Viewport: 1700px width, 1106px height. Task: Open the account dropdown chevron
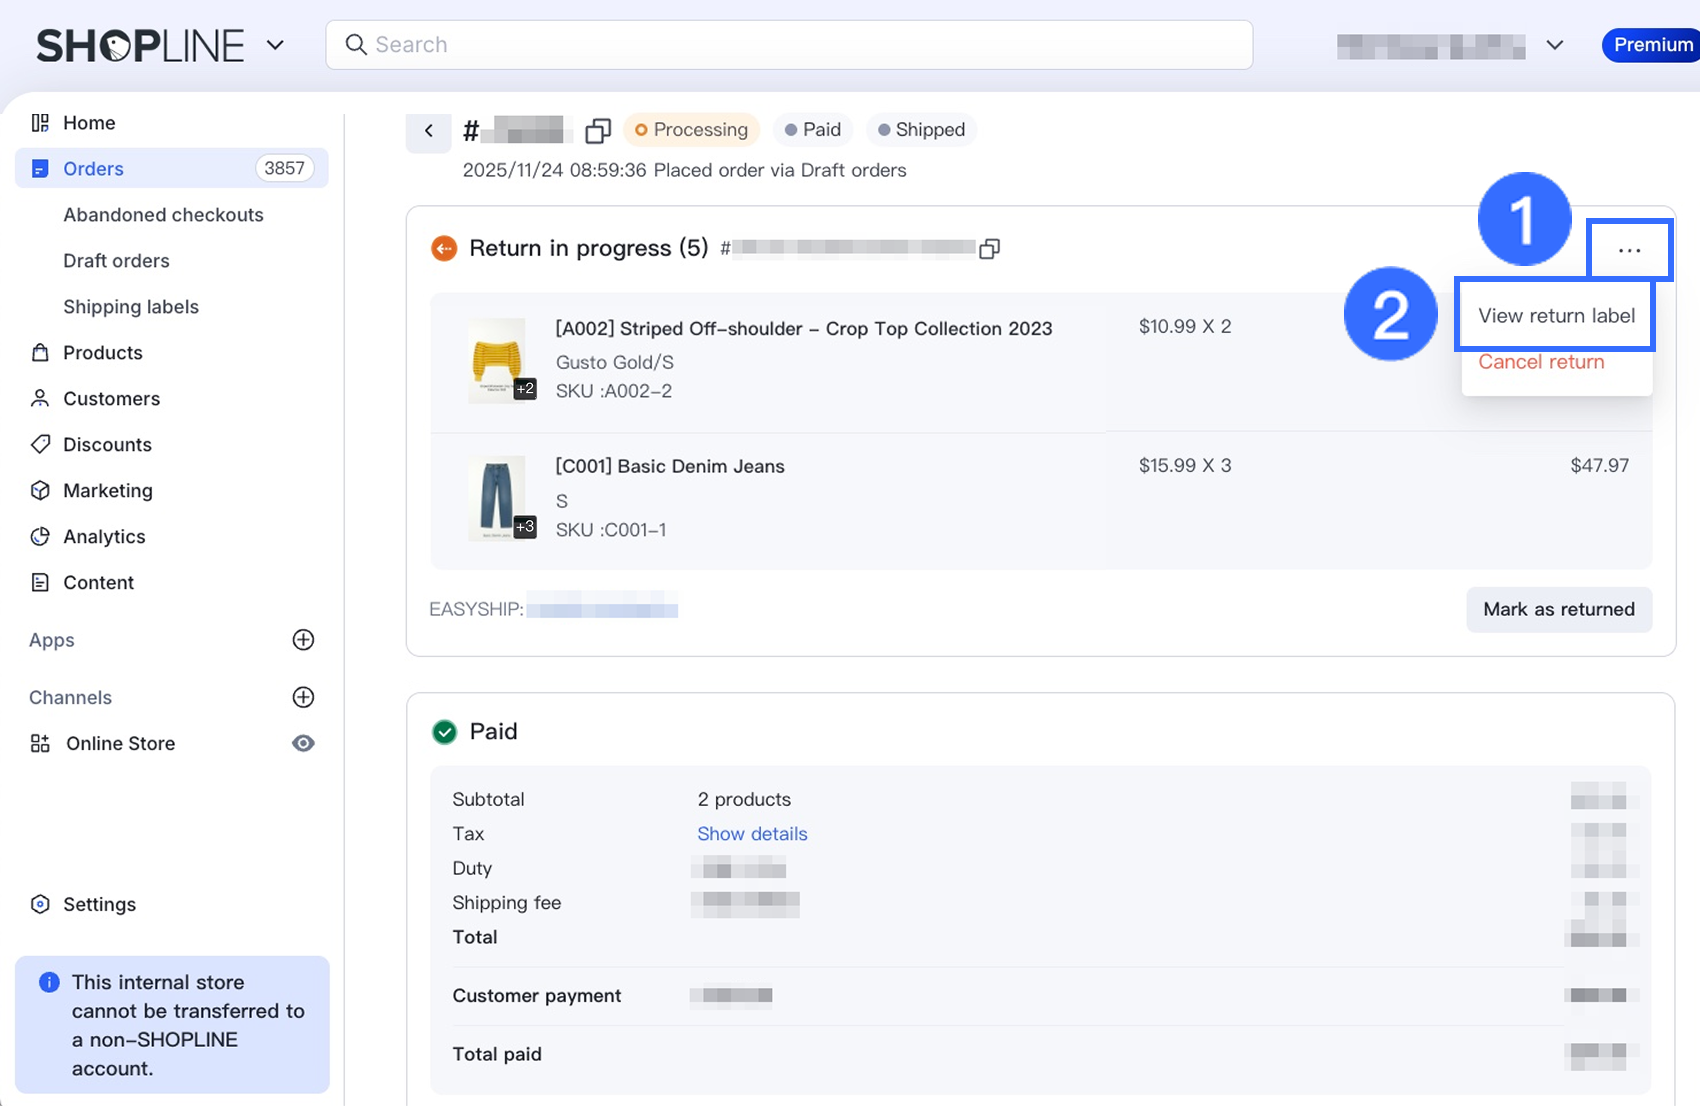click(1554, 45)
